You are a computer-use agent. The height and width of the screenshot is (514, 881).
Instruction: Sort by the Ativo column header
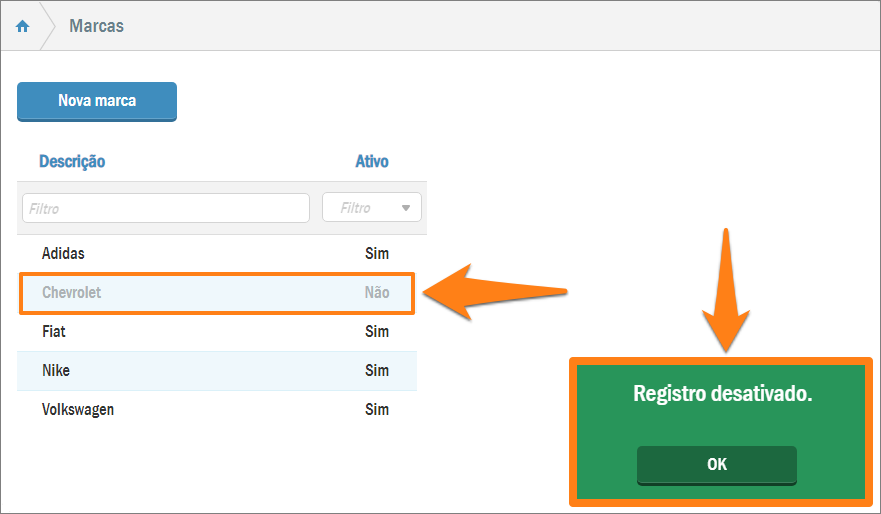[372, 161]
